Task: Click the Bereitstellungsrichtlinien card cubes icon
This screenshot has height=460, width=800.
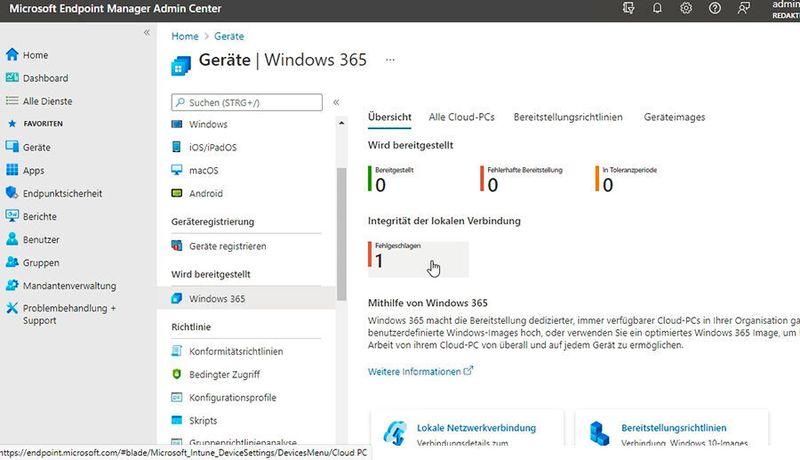Action: [599, 433]
